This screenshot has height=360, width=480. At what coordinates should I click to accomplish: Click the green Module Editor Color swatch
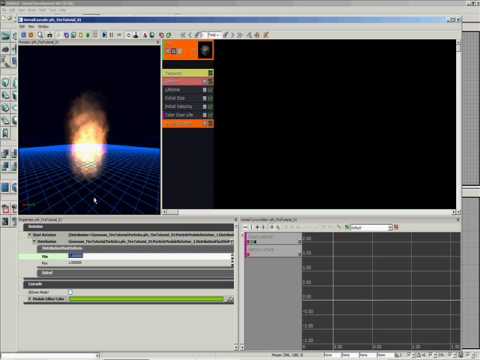tap(147, 299)
